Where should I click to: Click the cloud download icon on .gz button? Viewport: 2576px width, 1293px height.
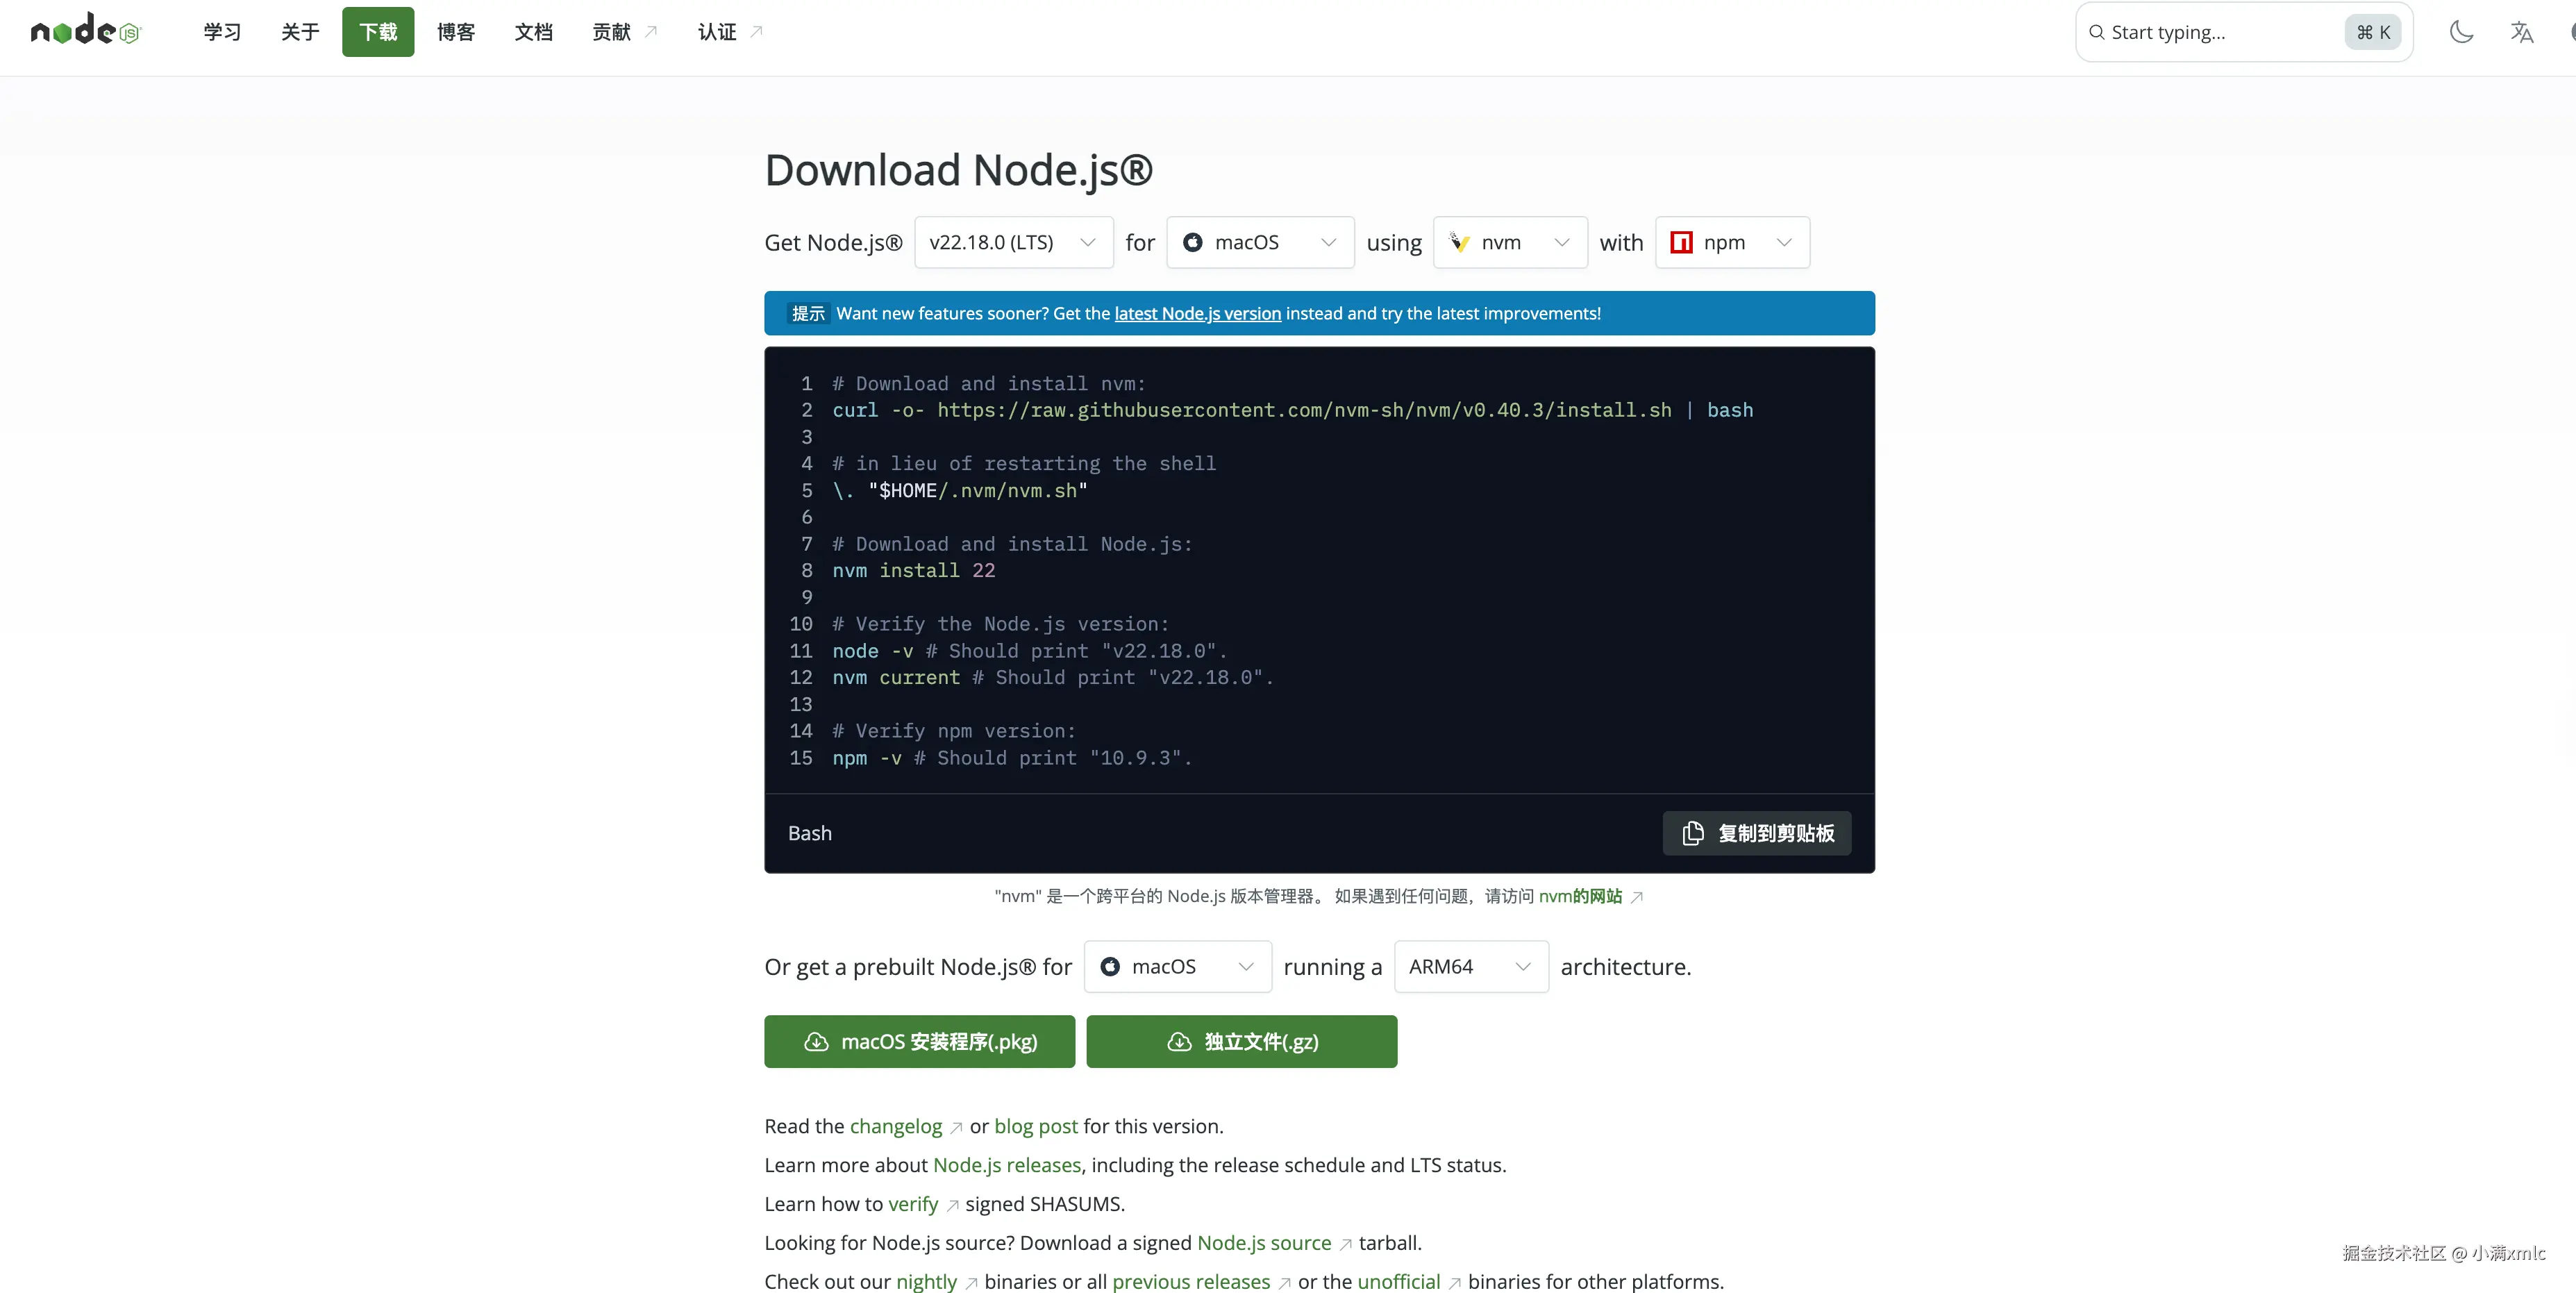(1179, 1042)
